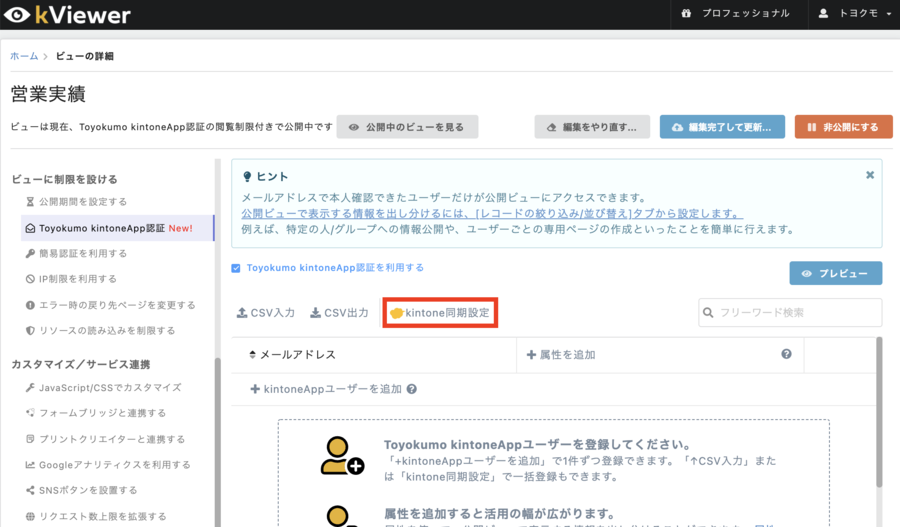
Task: Open レコードの絞り込み/並び替え hint link
Action: (x=492, y=214)
